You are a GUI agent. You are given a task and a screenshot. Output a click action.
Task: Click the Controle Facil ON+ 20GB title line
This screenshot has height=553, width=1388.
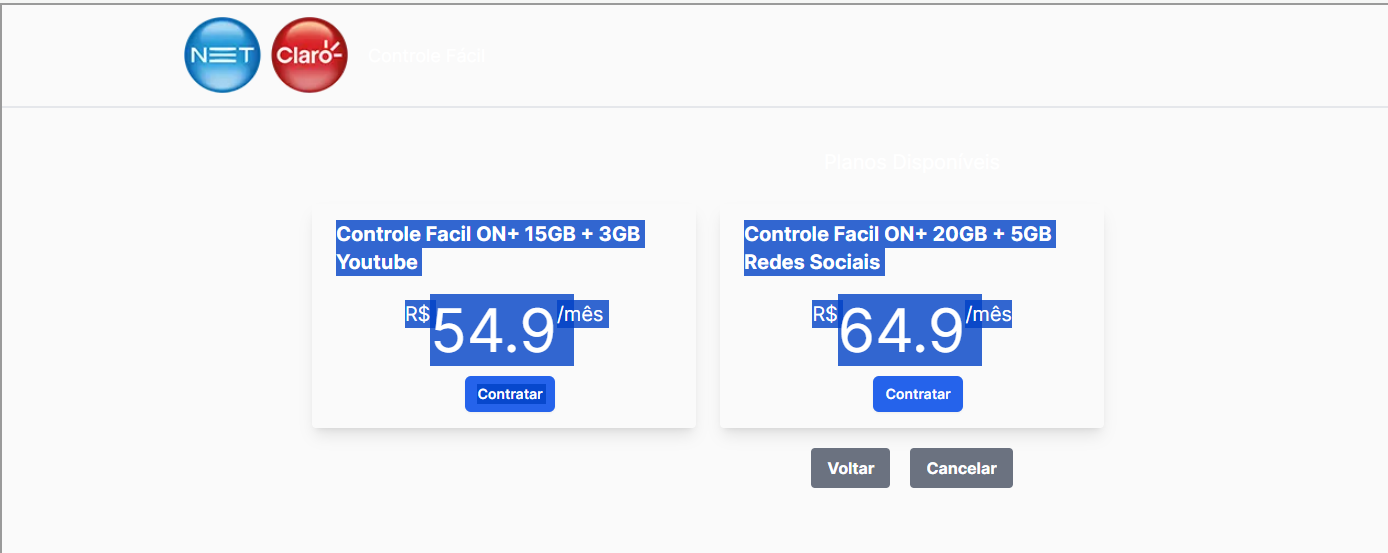click(x=898, y=234)
